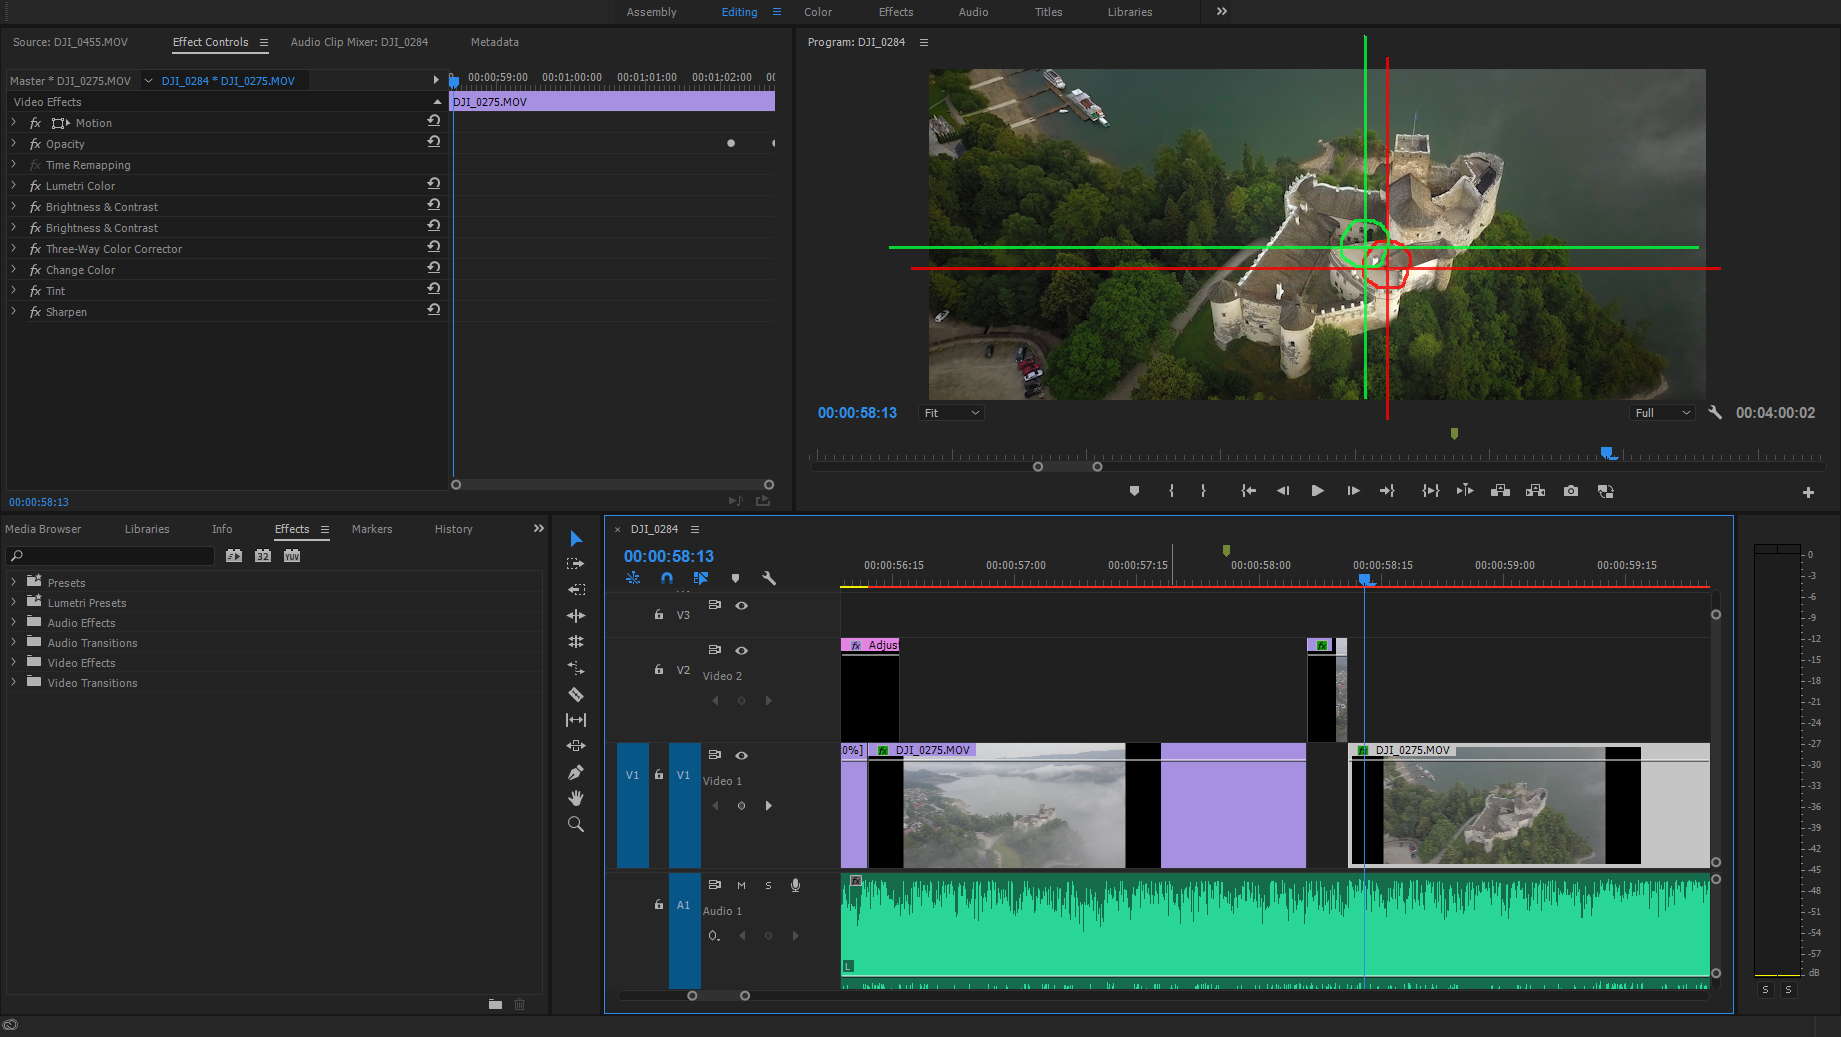
Task: Open the Fit zoom level dropdown
Action: coord(951,413)
